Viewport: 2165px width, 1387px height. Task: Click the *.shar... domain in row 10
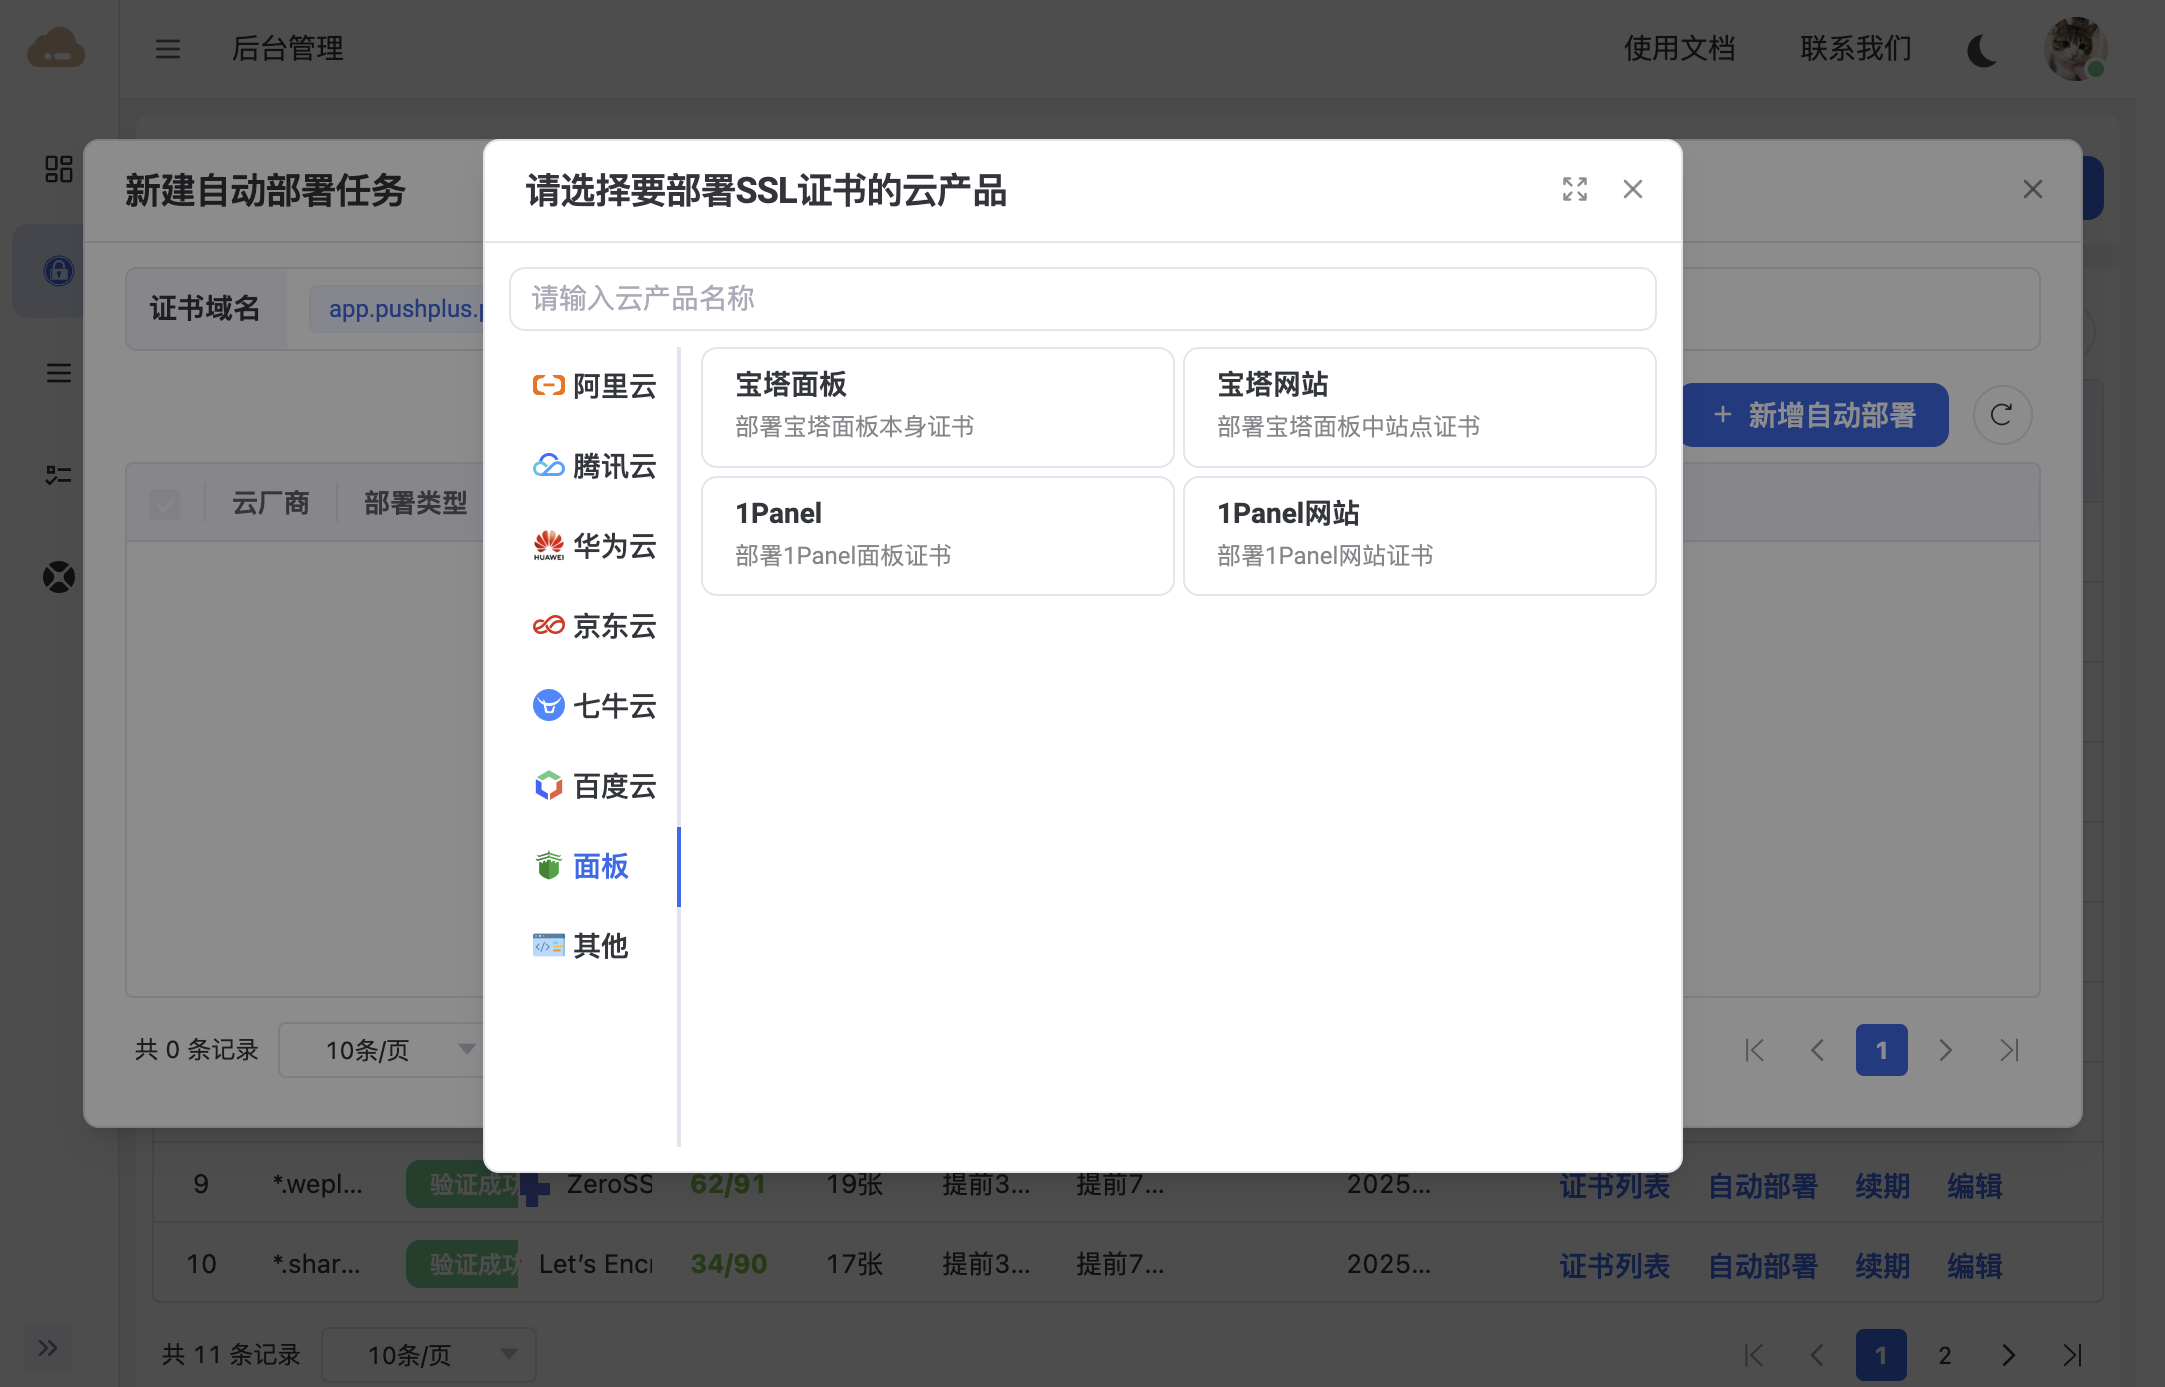[x=316, y=1264]
